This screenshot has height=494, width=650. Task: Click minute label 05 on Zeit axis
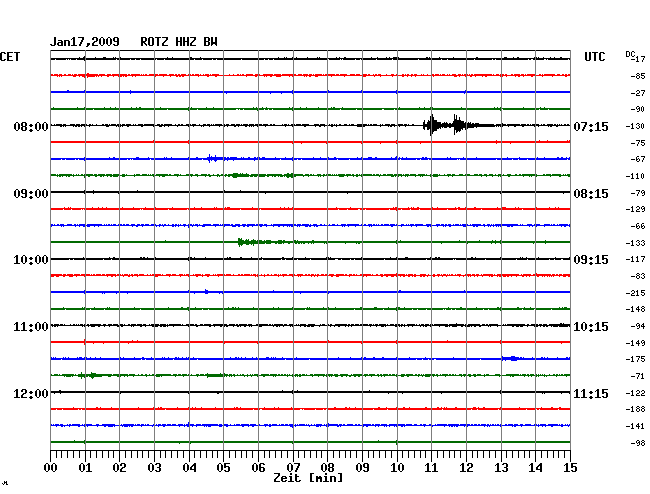[223, 468]
